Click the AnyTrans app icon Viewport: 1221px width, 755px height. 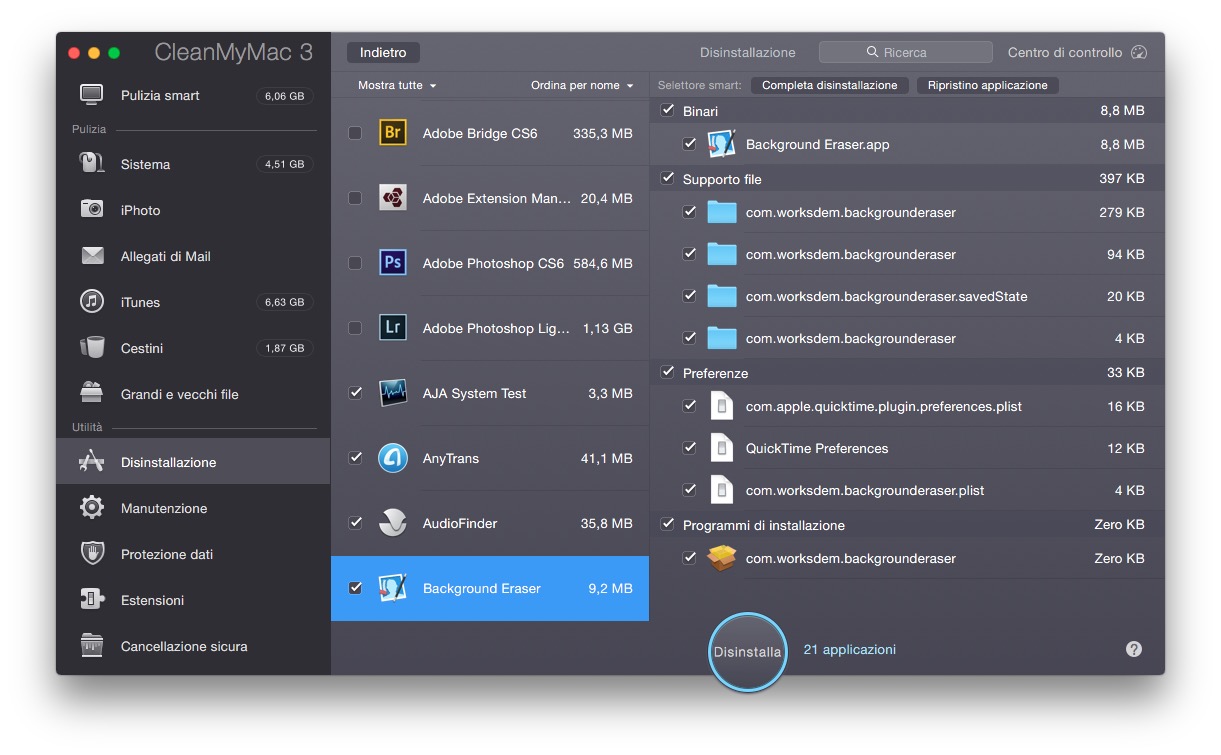(x=393, y=458)
